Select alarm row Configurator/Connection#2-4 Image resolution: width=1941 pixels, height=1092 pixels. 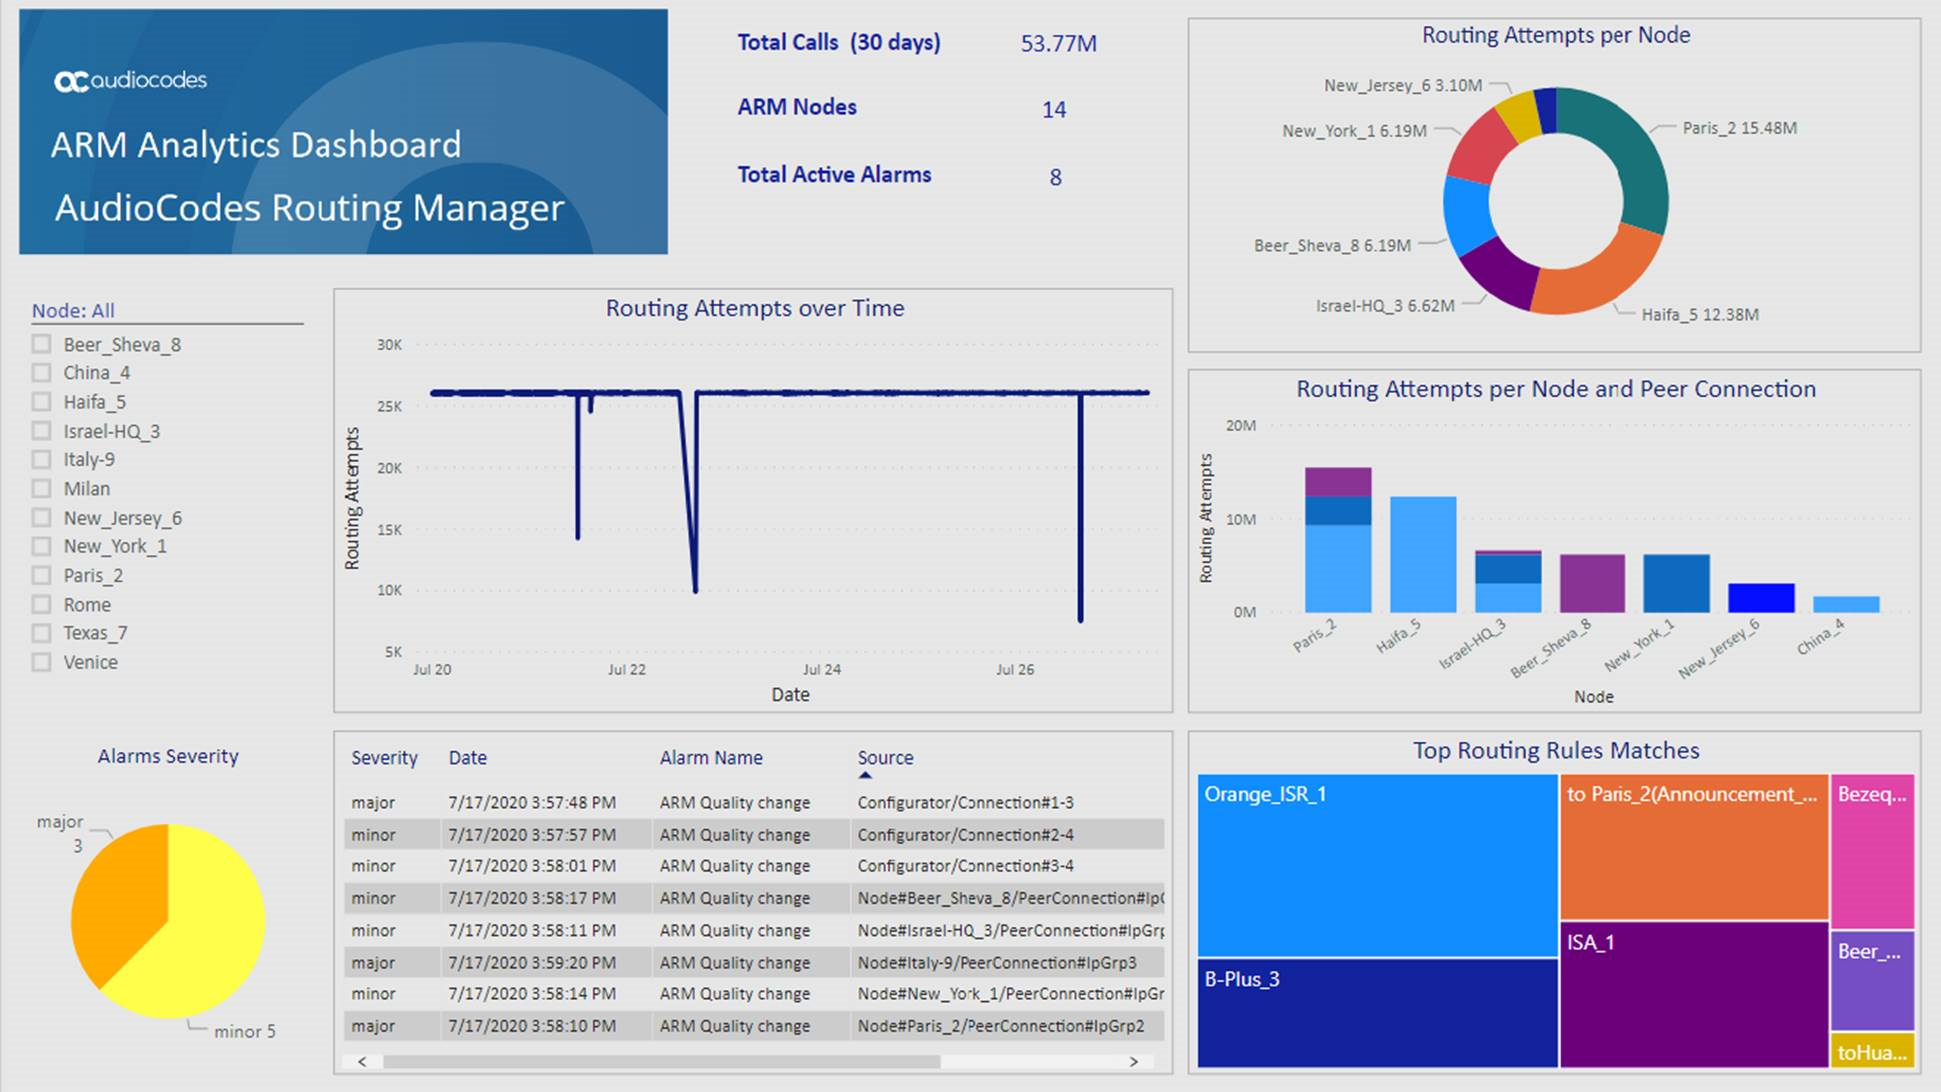754,835
